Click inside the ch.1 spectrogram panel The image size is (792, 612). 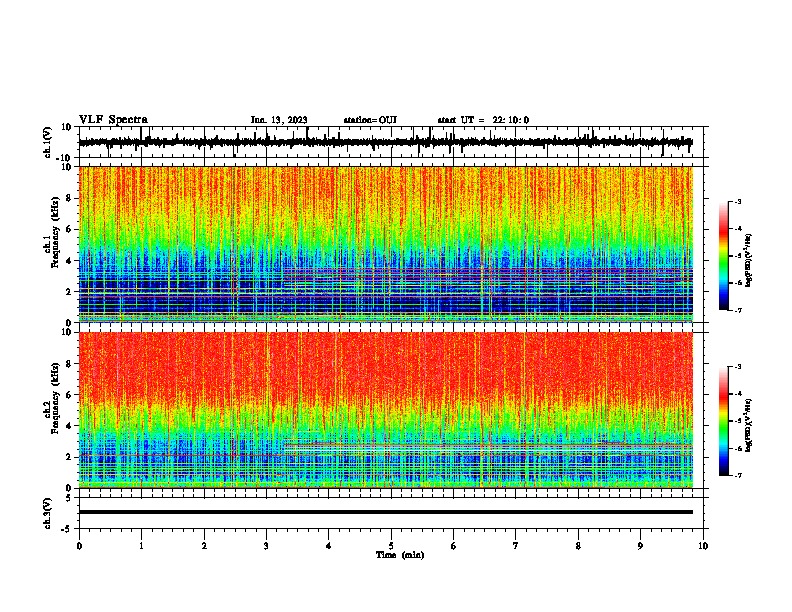(386, 244)
